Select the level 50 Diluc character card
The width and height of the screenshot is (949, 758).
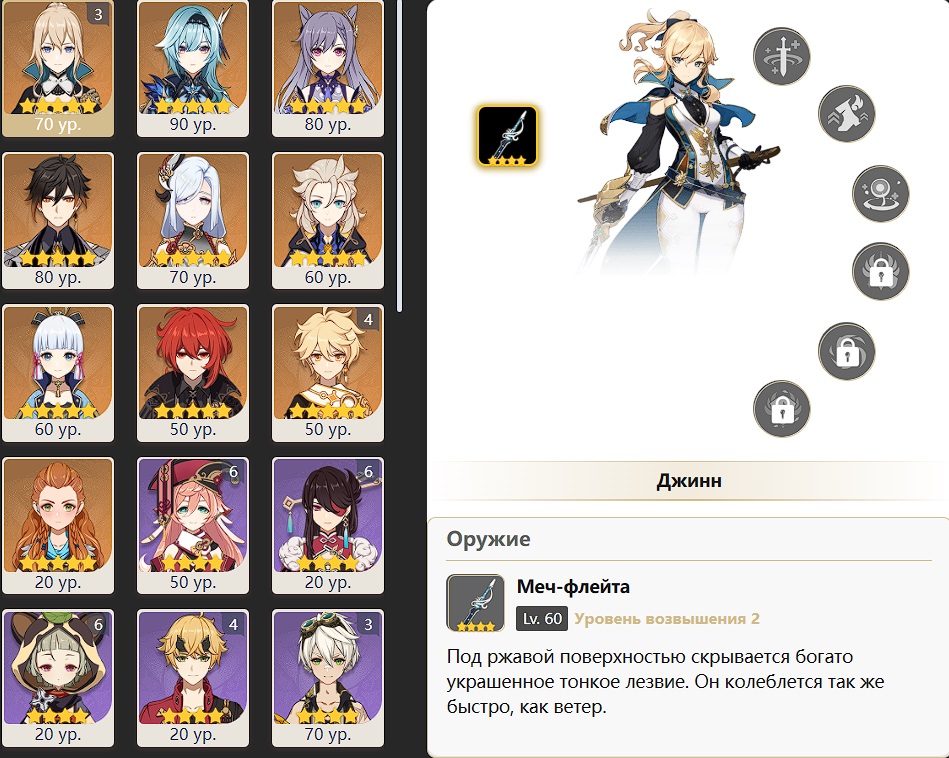pos(193,373)
